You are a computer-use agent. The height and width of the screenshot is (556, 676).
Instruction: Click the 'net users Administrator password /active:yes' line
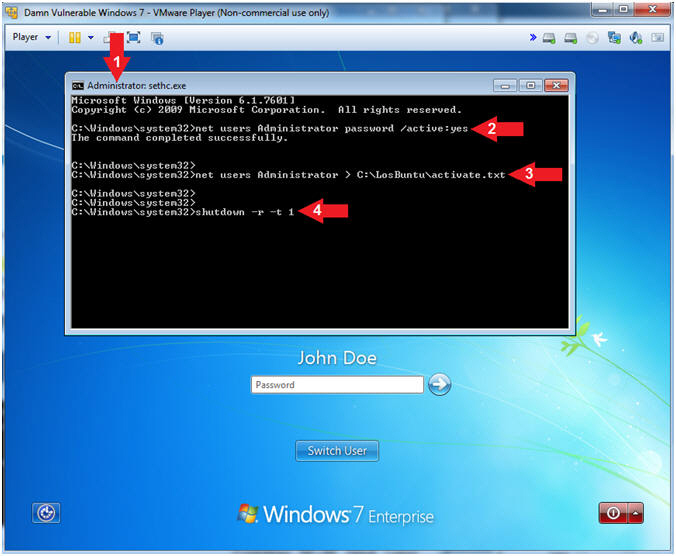270,128
